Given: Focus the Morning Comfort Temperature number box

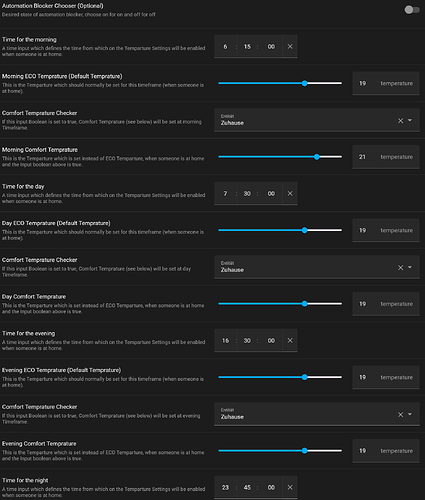Looking at the screenshot, I should (x=386, y=157).
